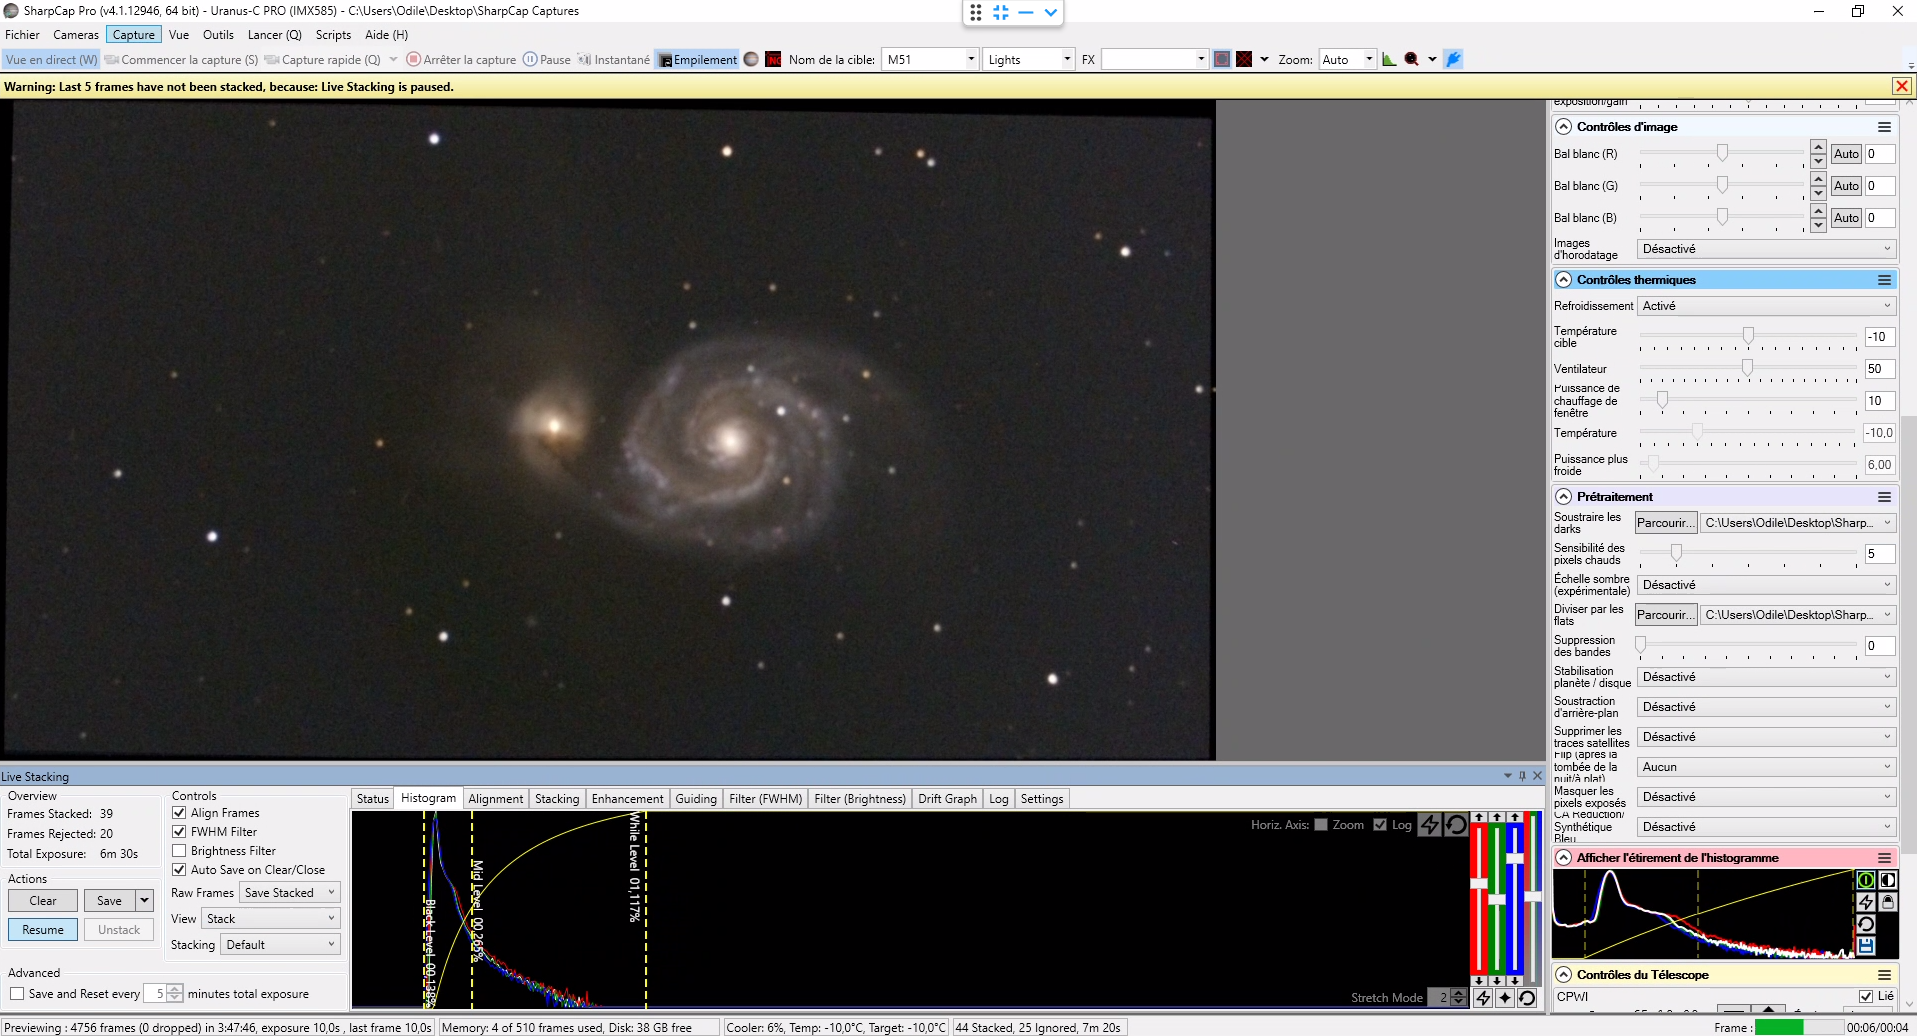1917x1036 pixels.
Task: Click the Température cible value field
Action: pos(1879,337)
